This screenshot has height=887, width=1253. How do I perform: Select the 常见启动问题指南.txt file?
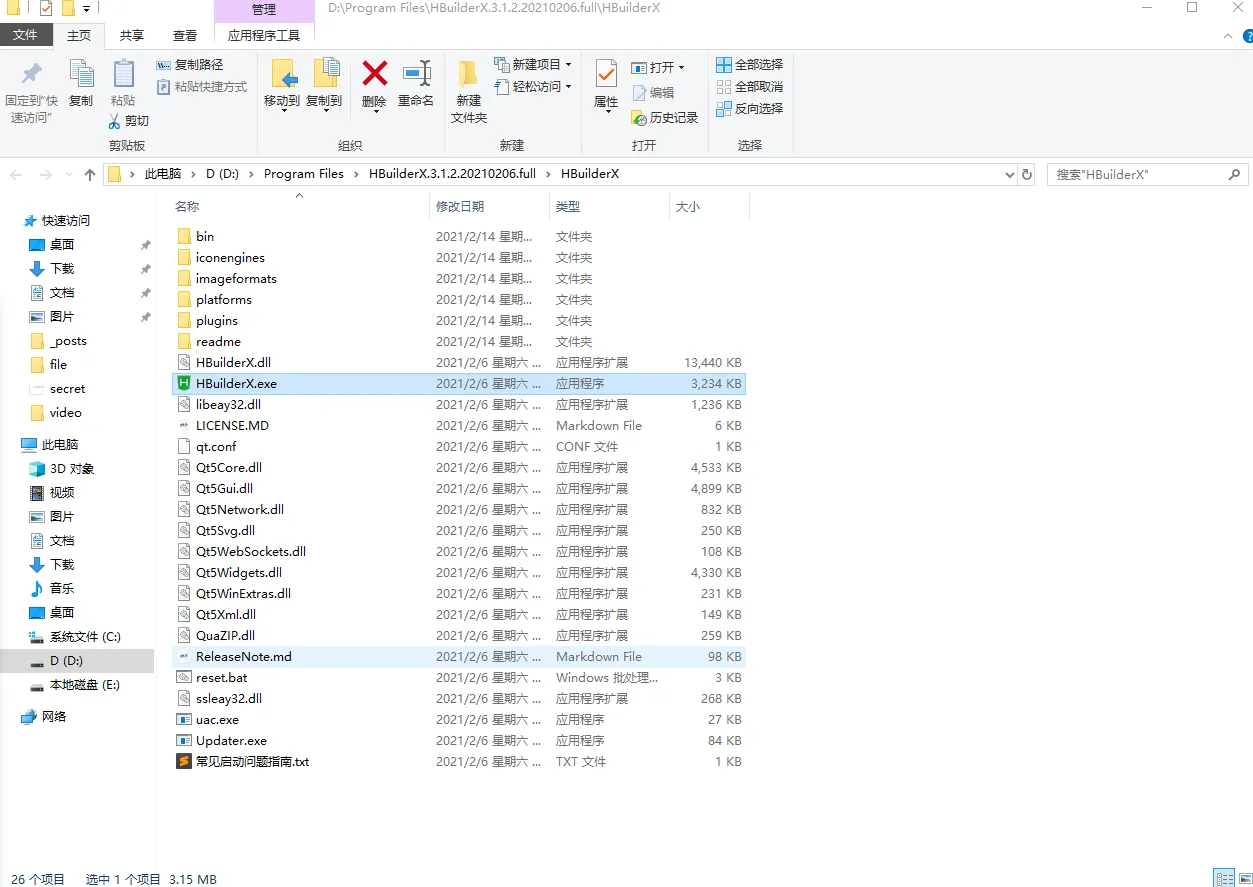click(458, 762)
